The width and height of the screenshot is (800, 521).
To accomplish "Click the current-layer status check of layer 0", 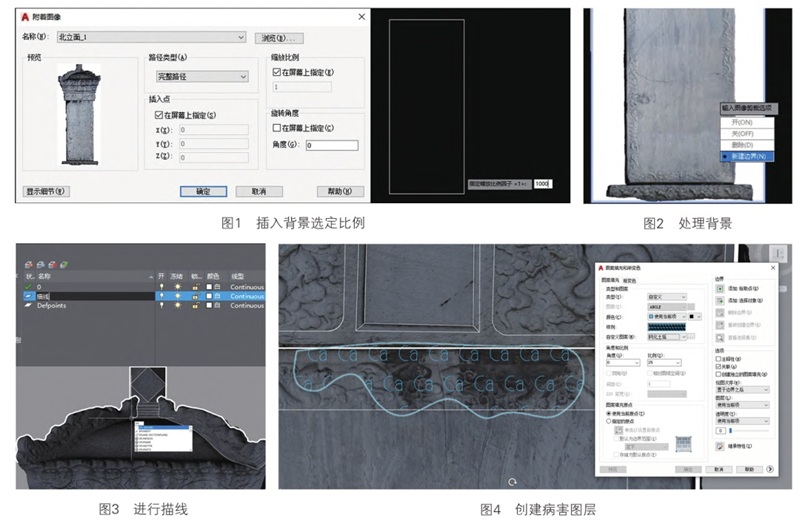I will point(29,287).
